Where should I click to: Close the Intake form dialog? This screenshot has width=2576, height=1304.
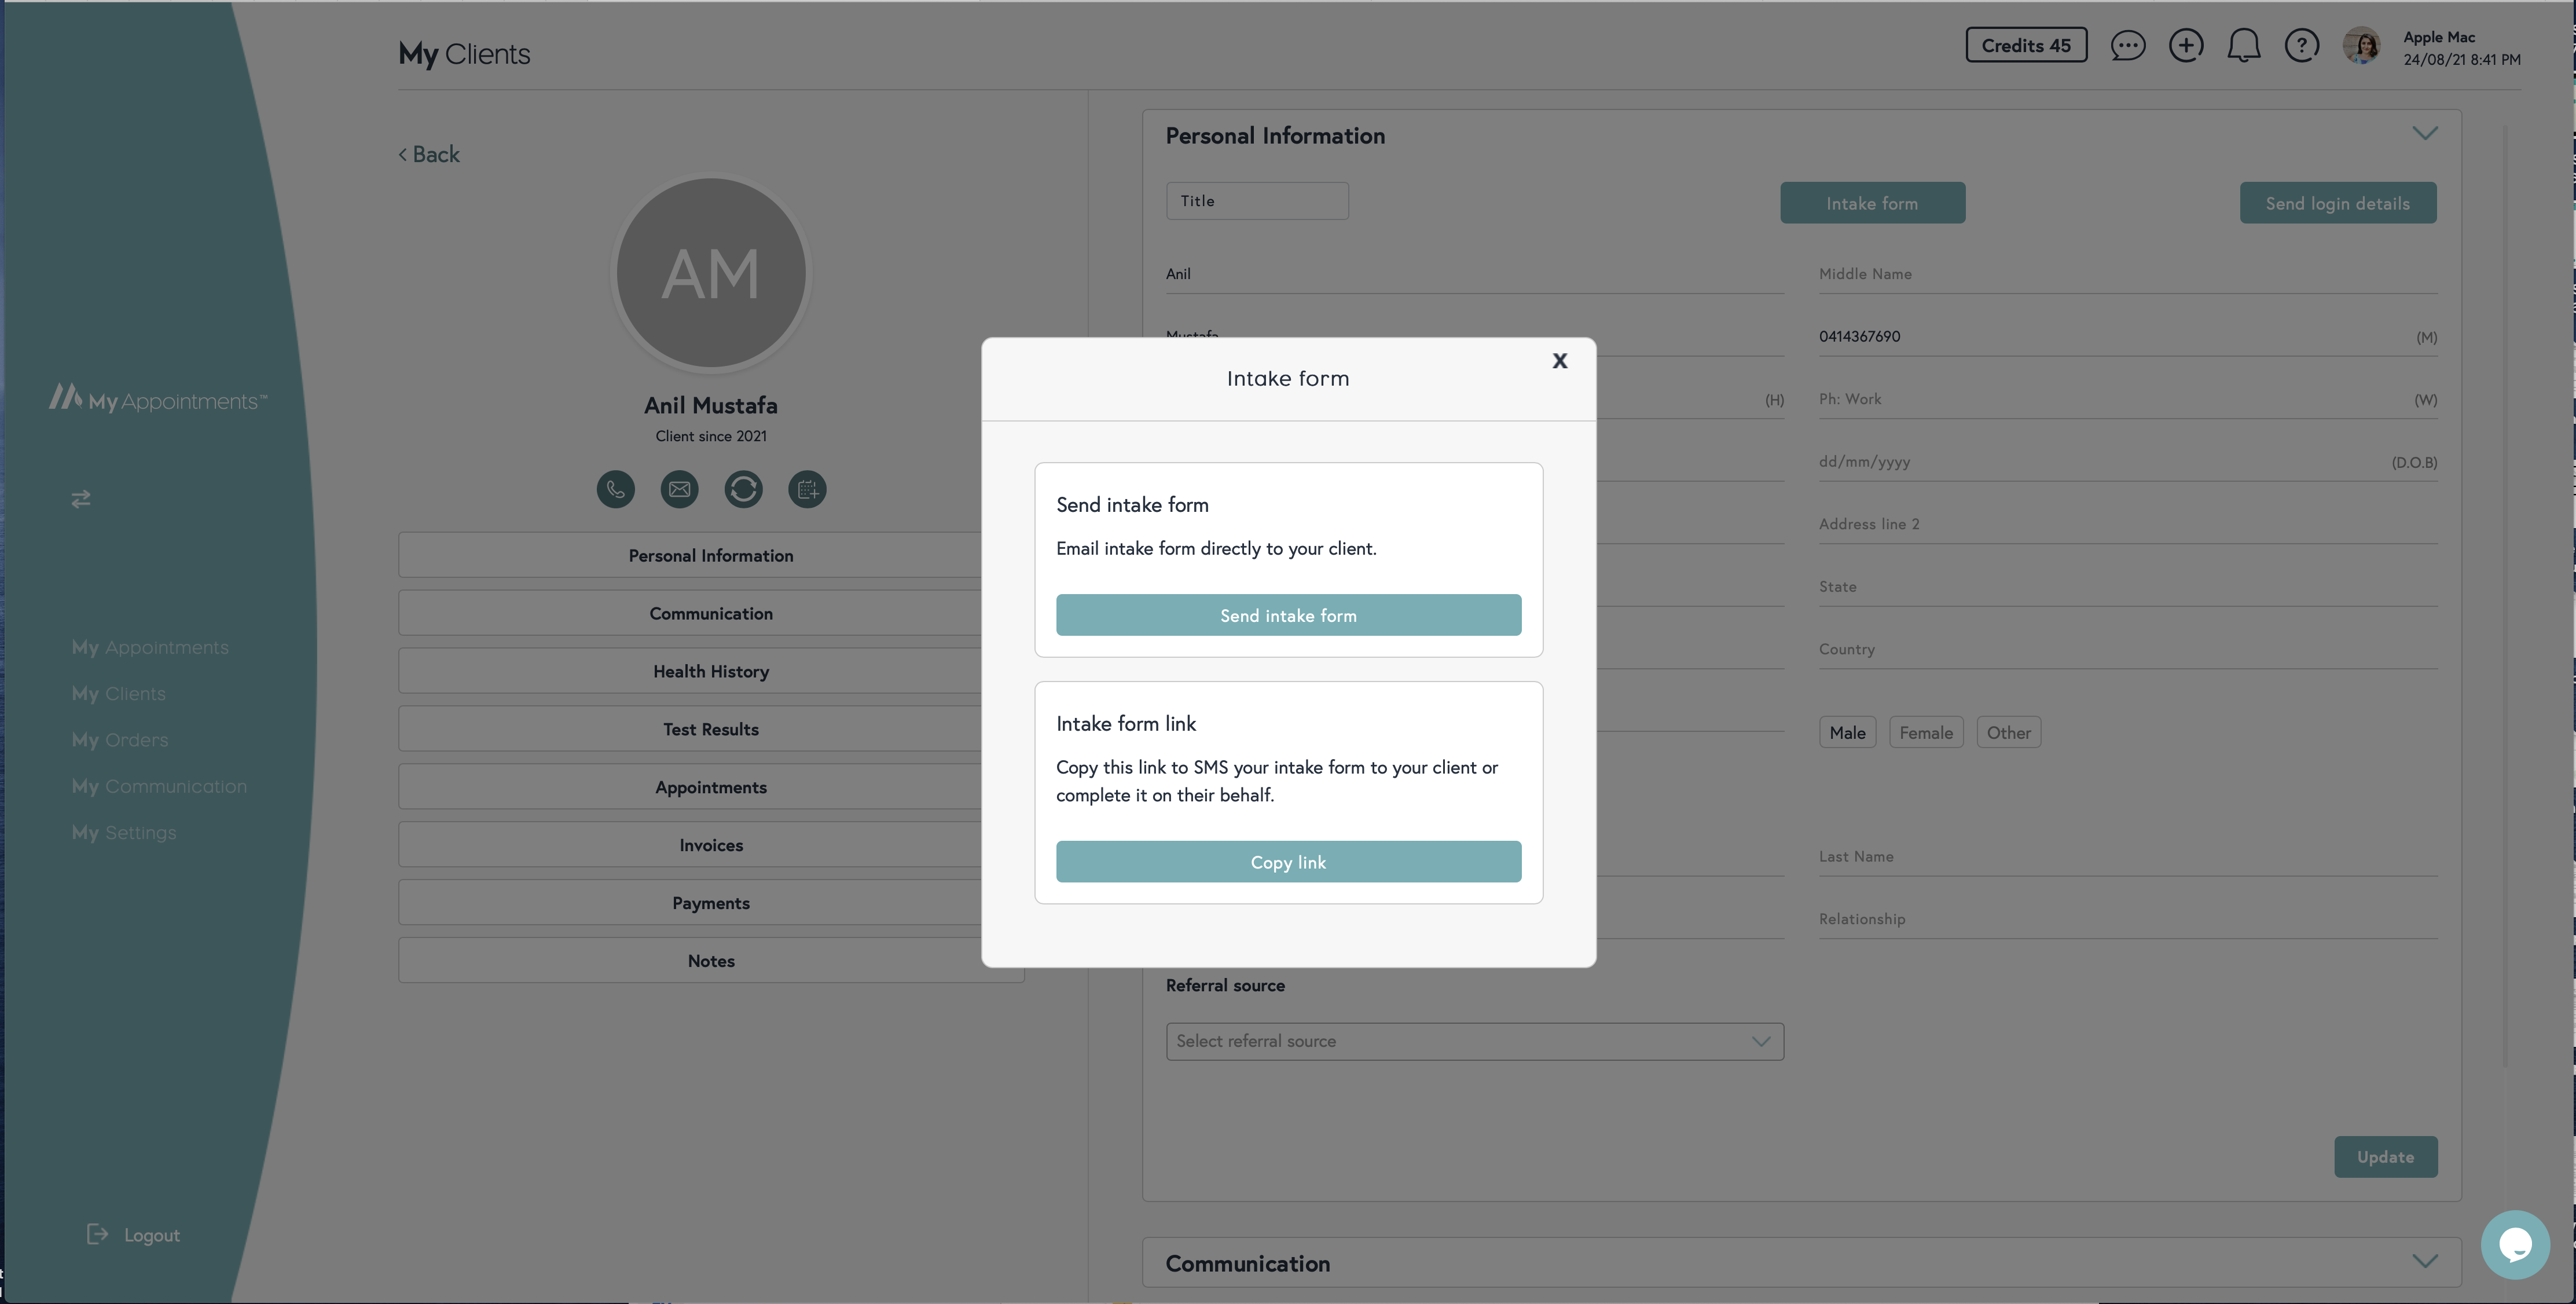tap(1559, 361)
